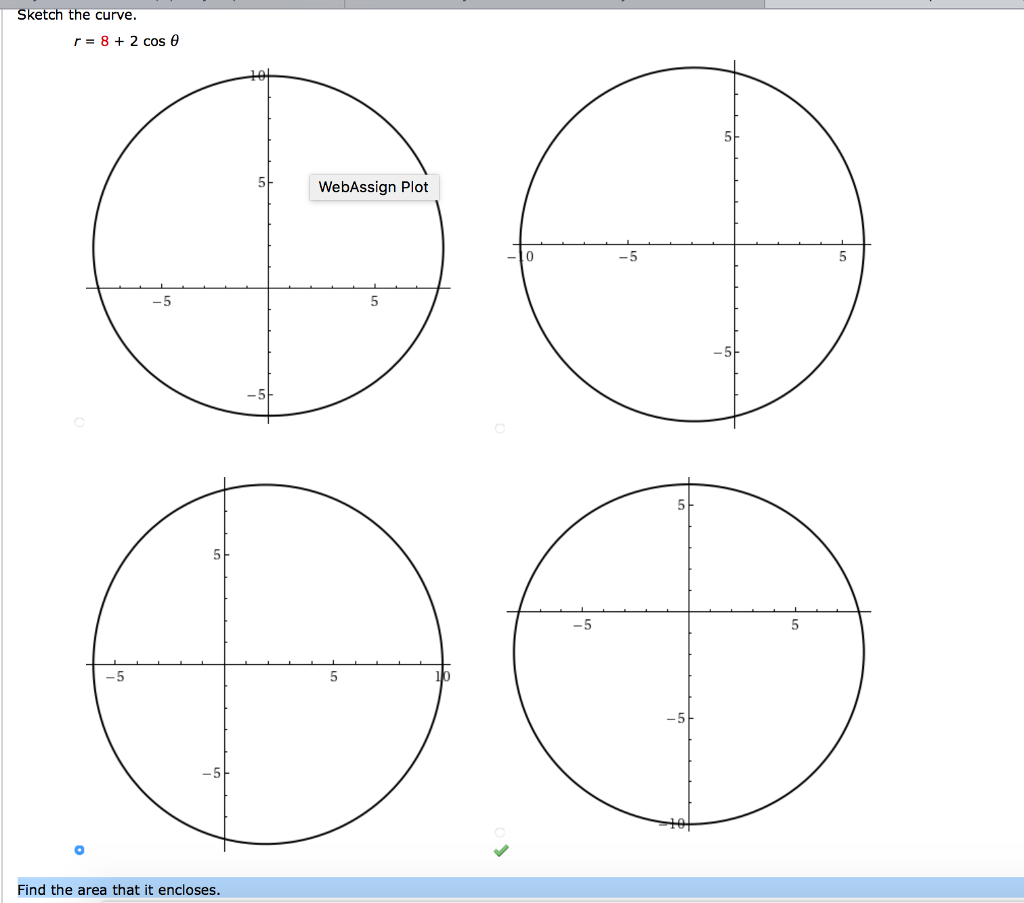This screenshot has height=903, width=1024.
Task: Select the radio button under the top-left graph
Action: coord(79,423)
